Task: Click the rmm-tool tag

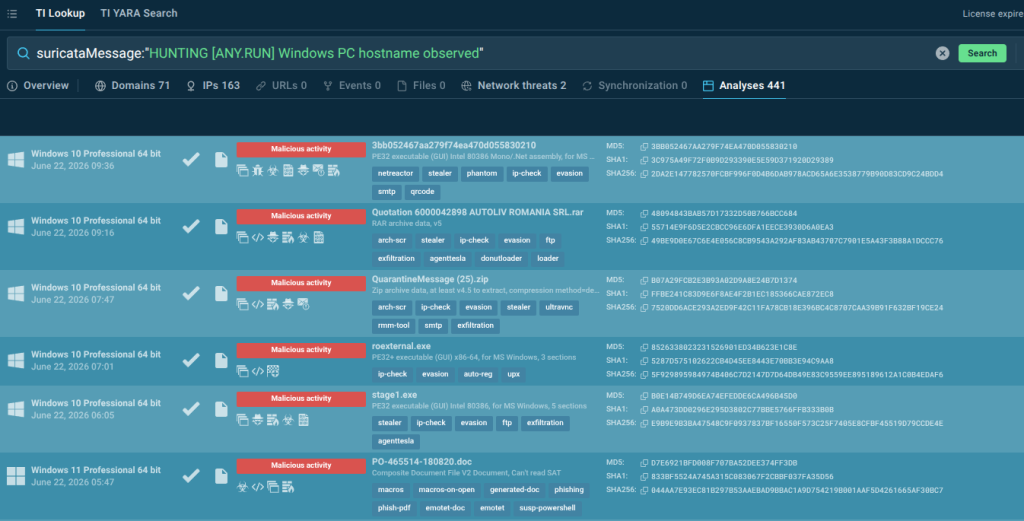Action: click(x=394, y=326)
